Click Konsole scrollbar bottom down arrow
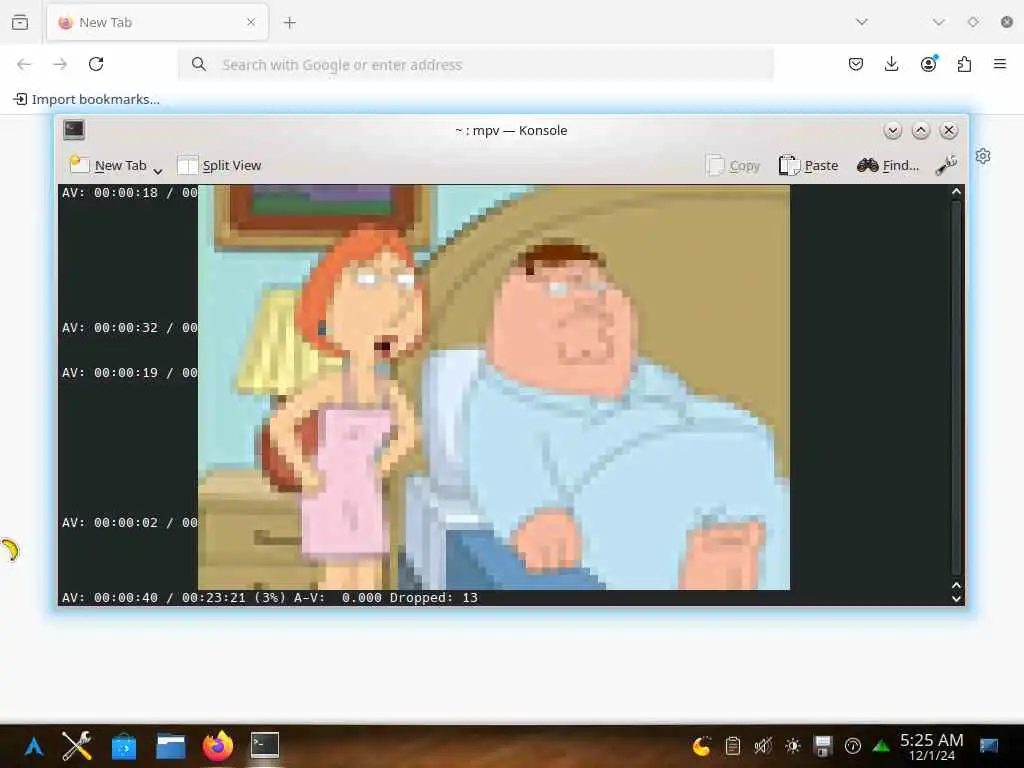Screen dimensions: 1024x768 (x=957, y=598)
